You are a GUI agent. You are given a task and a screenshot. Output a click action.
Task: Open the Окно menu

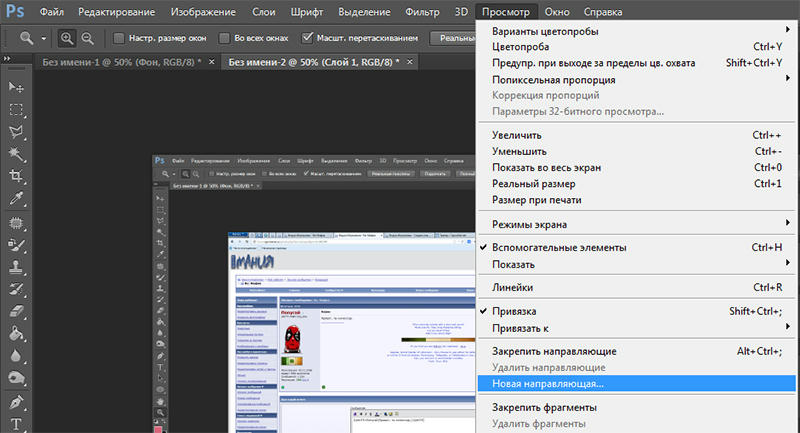(x=557, y=11)
